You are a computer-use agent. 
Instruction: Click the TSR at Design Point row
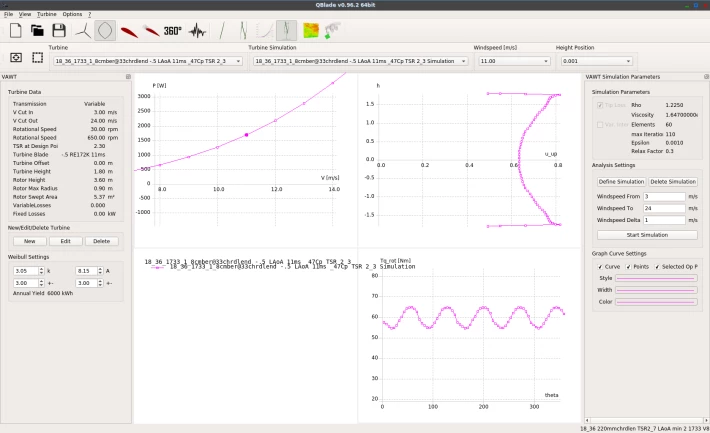pyautogui.click(x=65, y=146)
